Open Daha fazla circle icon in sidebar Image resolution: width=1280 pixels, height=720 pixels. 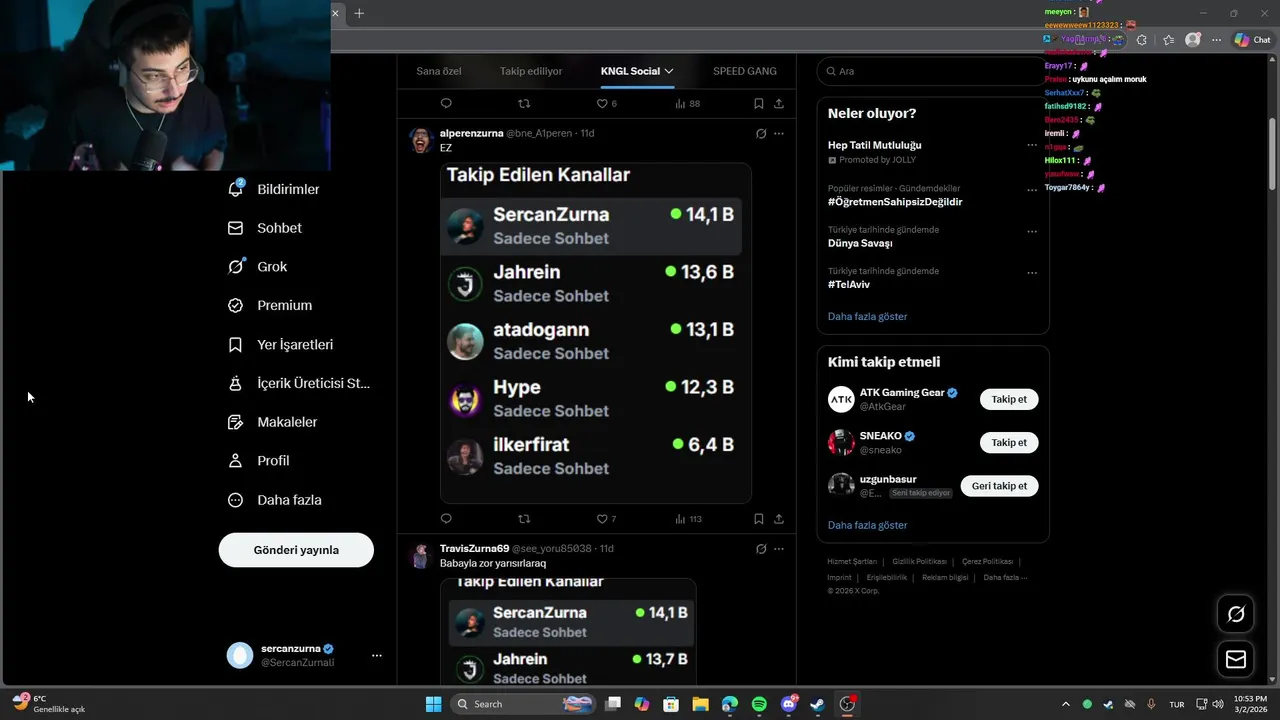(236, 500)
